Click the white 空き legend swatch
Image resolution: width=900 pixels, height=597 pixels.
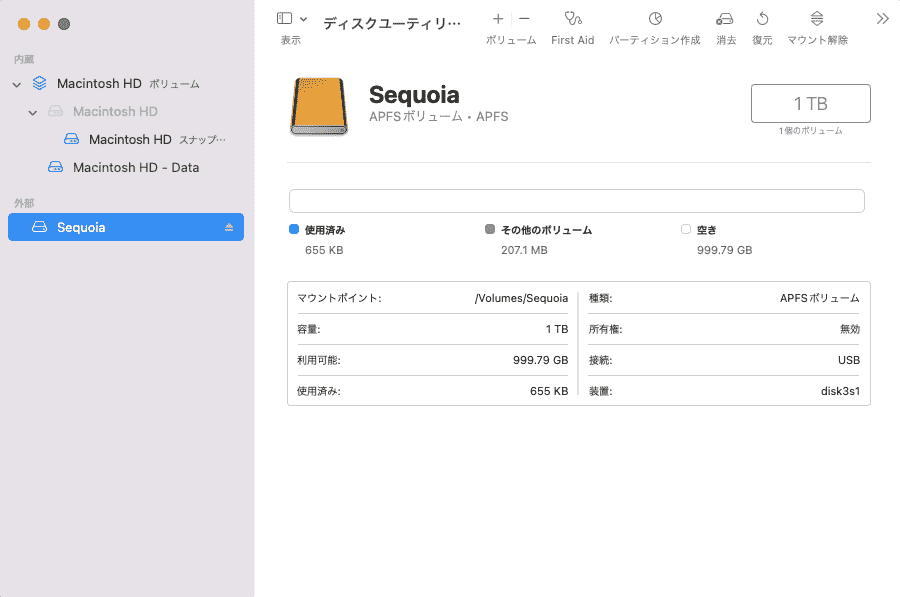pyautogui.click(x=686, y=229)
